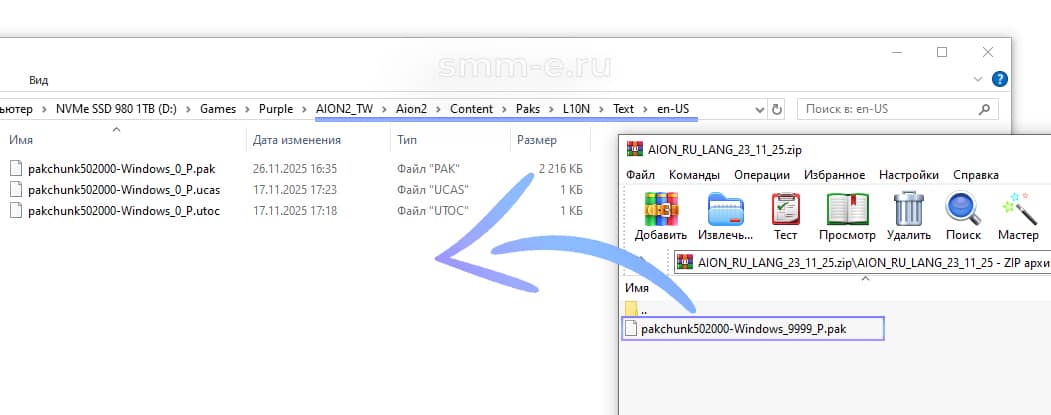
Task: Open the WinRAR archive path combo box
Action: 860,262
